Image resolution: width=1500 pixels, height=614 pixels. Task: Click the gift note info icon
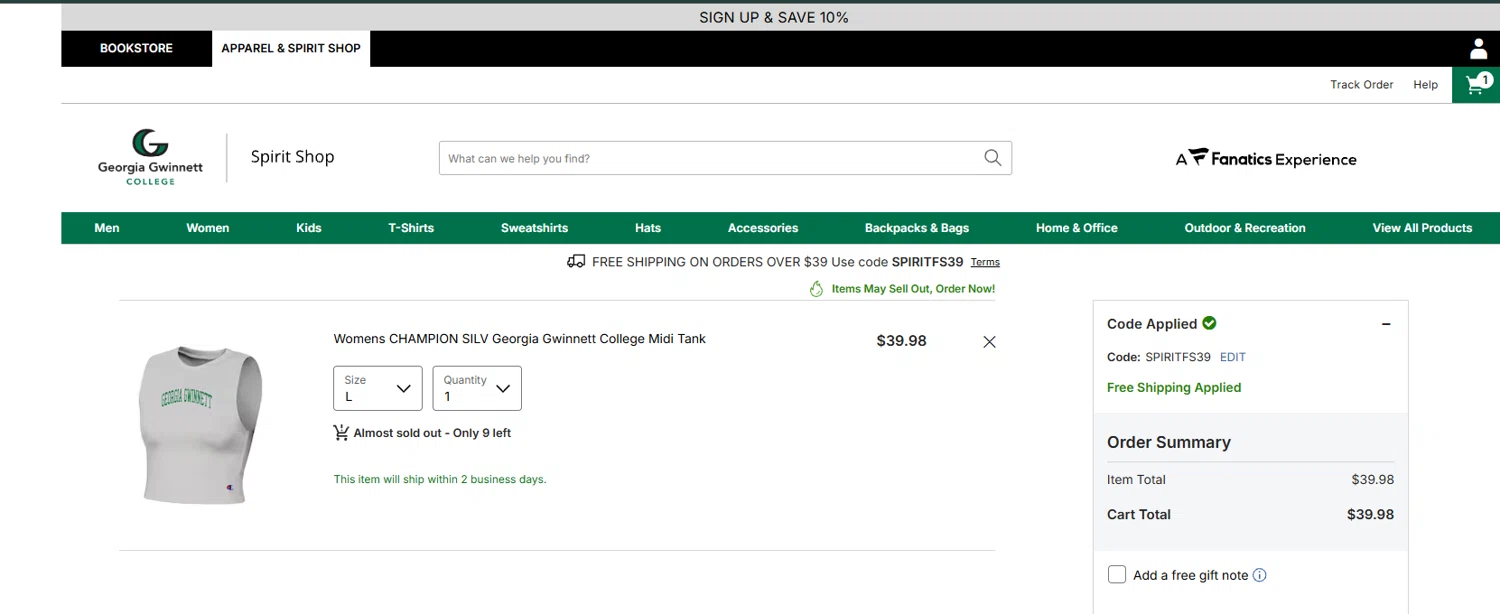tap(1260, 575)
